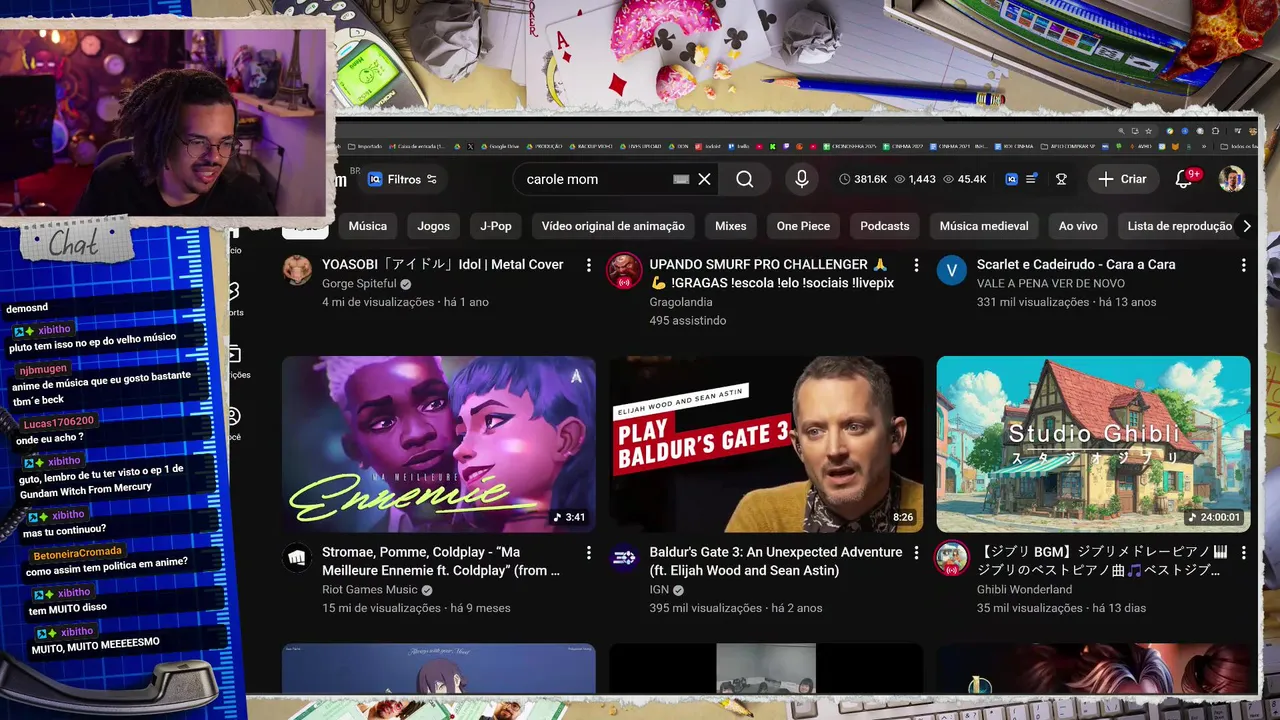Click the 'V' avatar of VALE A PENA VER DE NOVO
This screenshot has height=720, width=1280.
[x=952, y=270]
